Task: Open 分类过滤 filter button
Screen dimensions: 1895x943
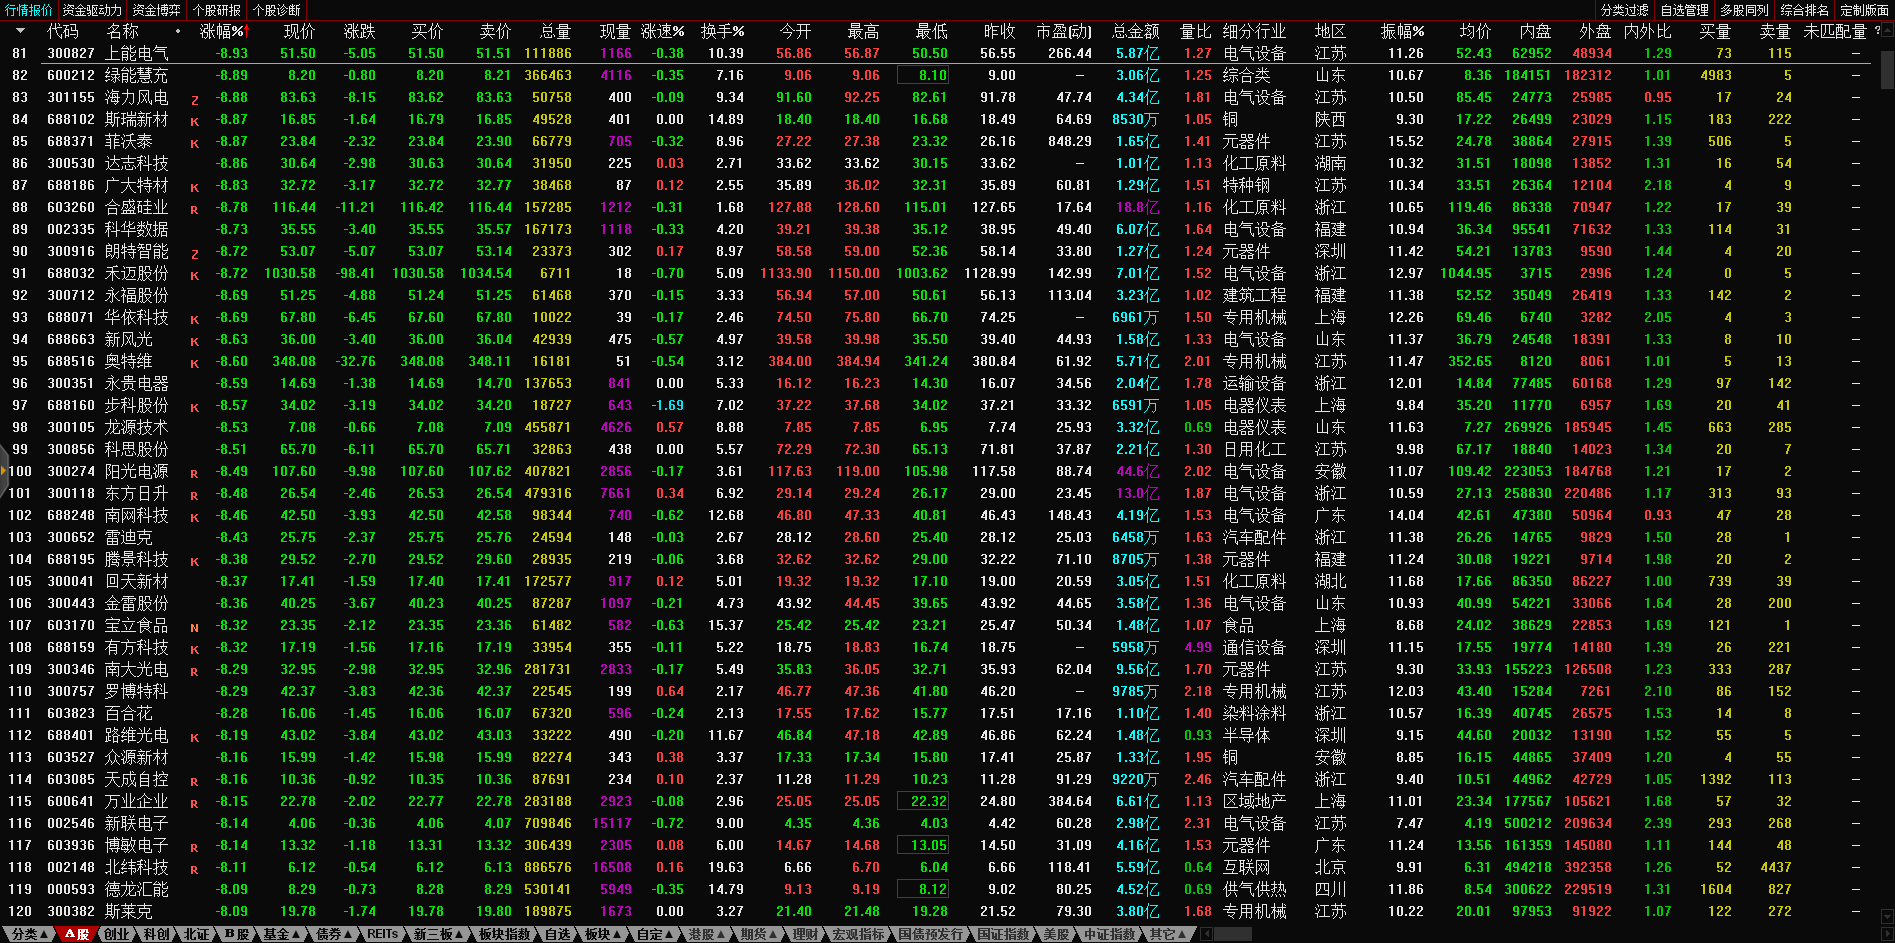Action: (x=1624, y=10)
